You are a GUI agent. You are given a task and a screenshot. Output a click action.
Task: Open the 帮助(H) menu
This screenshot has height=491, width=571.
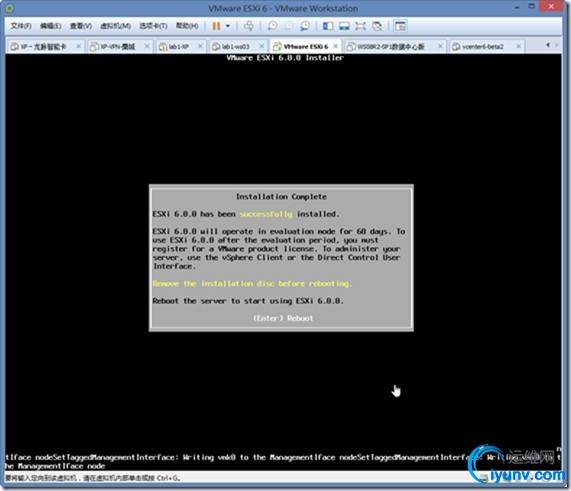tap(187, 26)
